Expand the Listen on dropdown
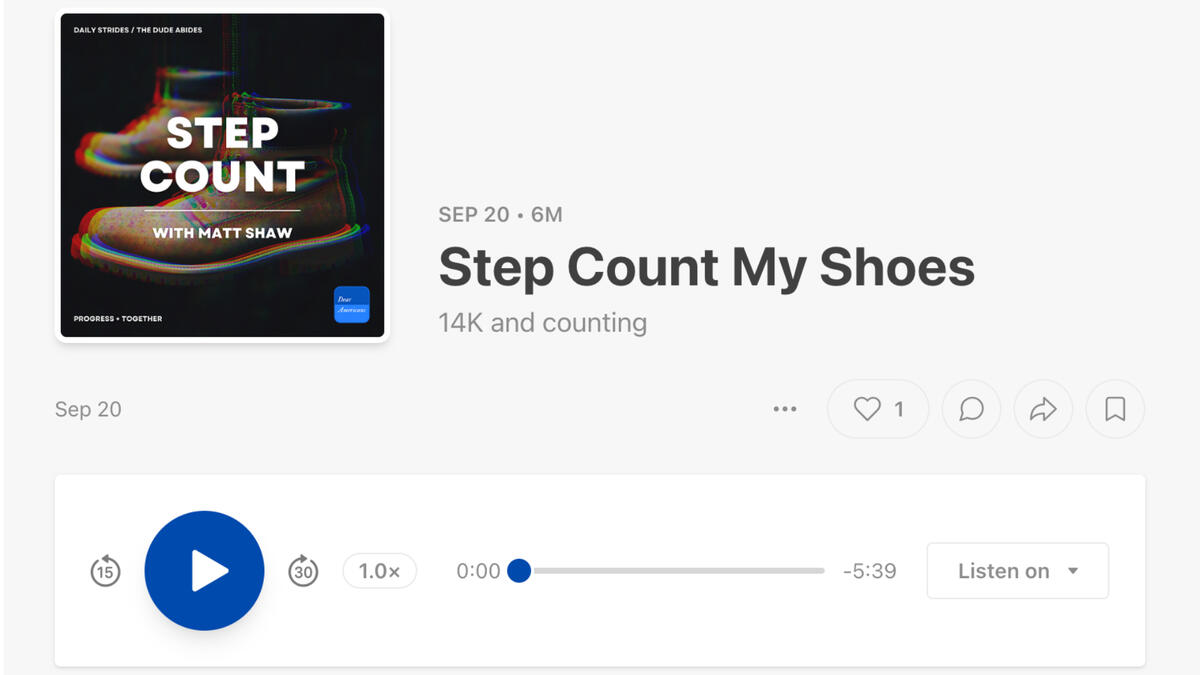1200x675 pixels. pyautogui.click(x=1017, y=571)
